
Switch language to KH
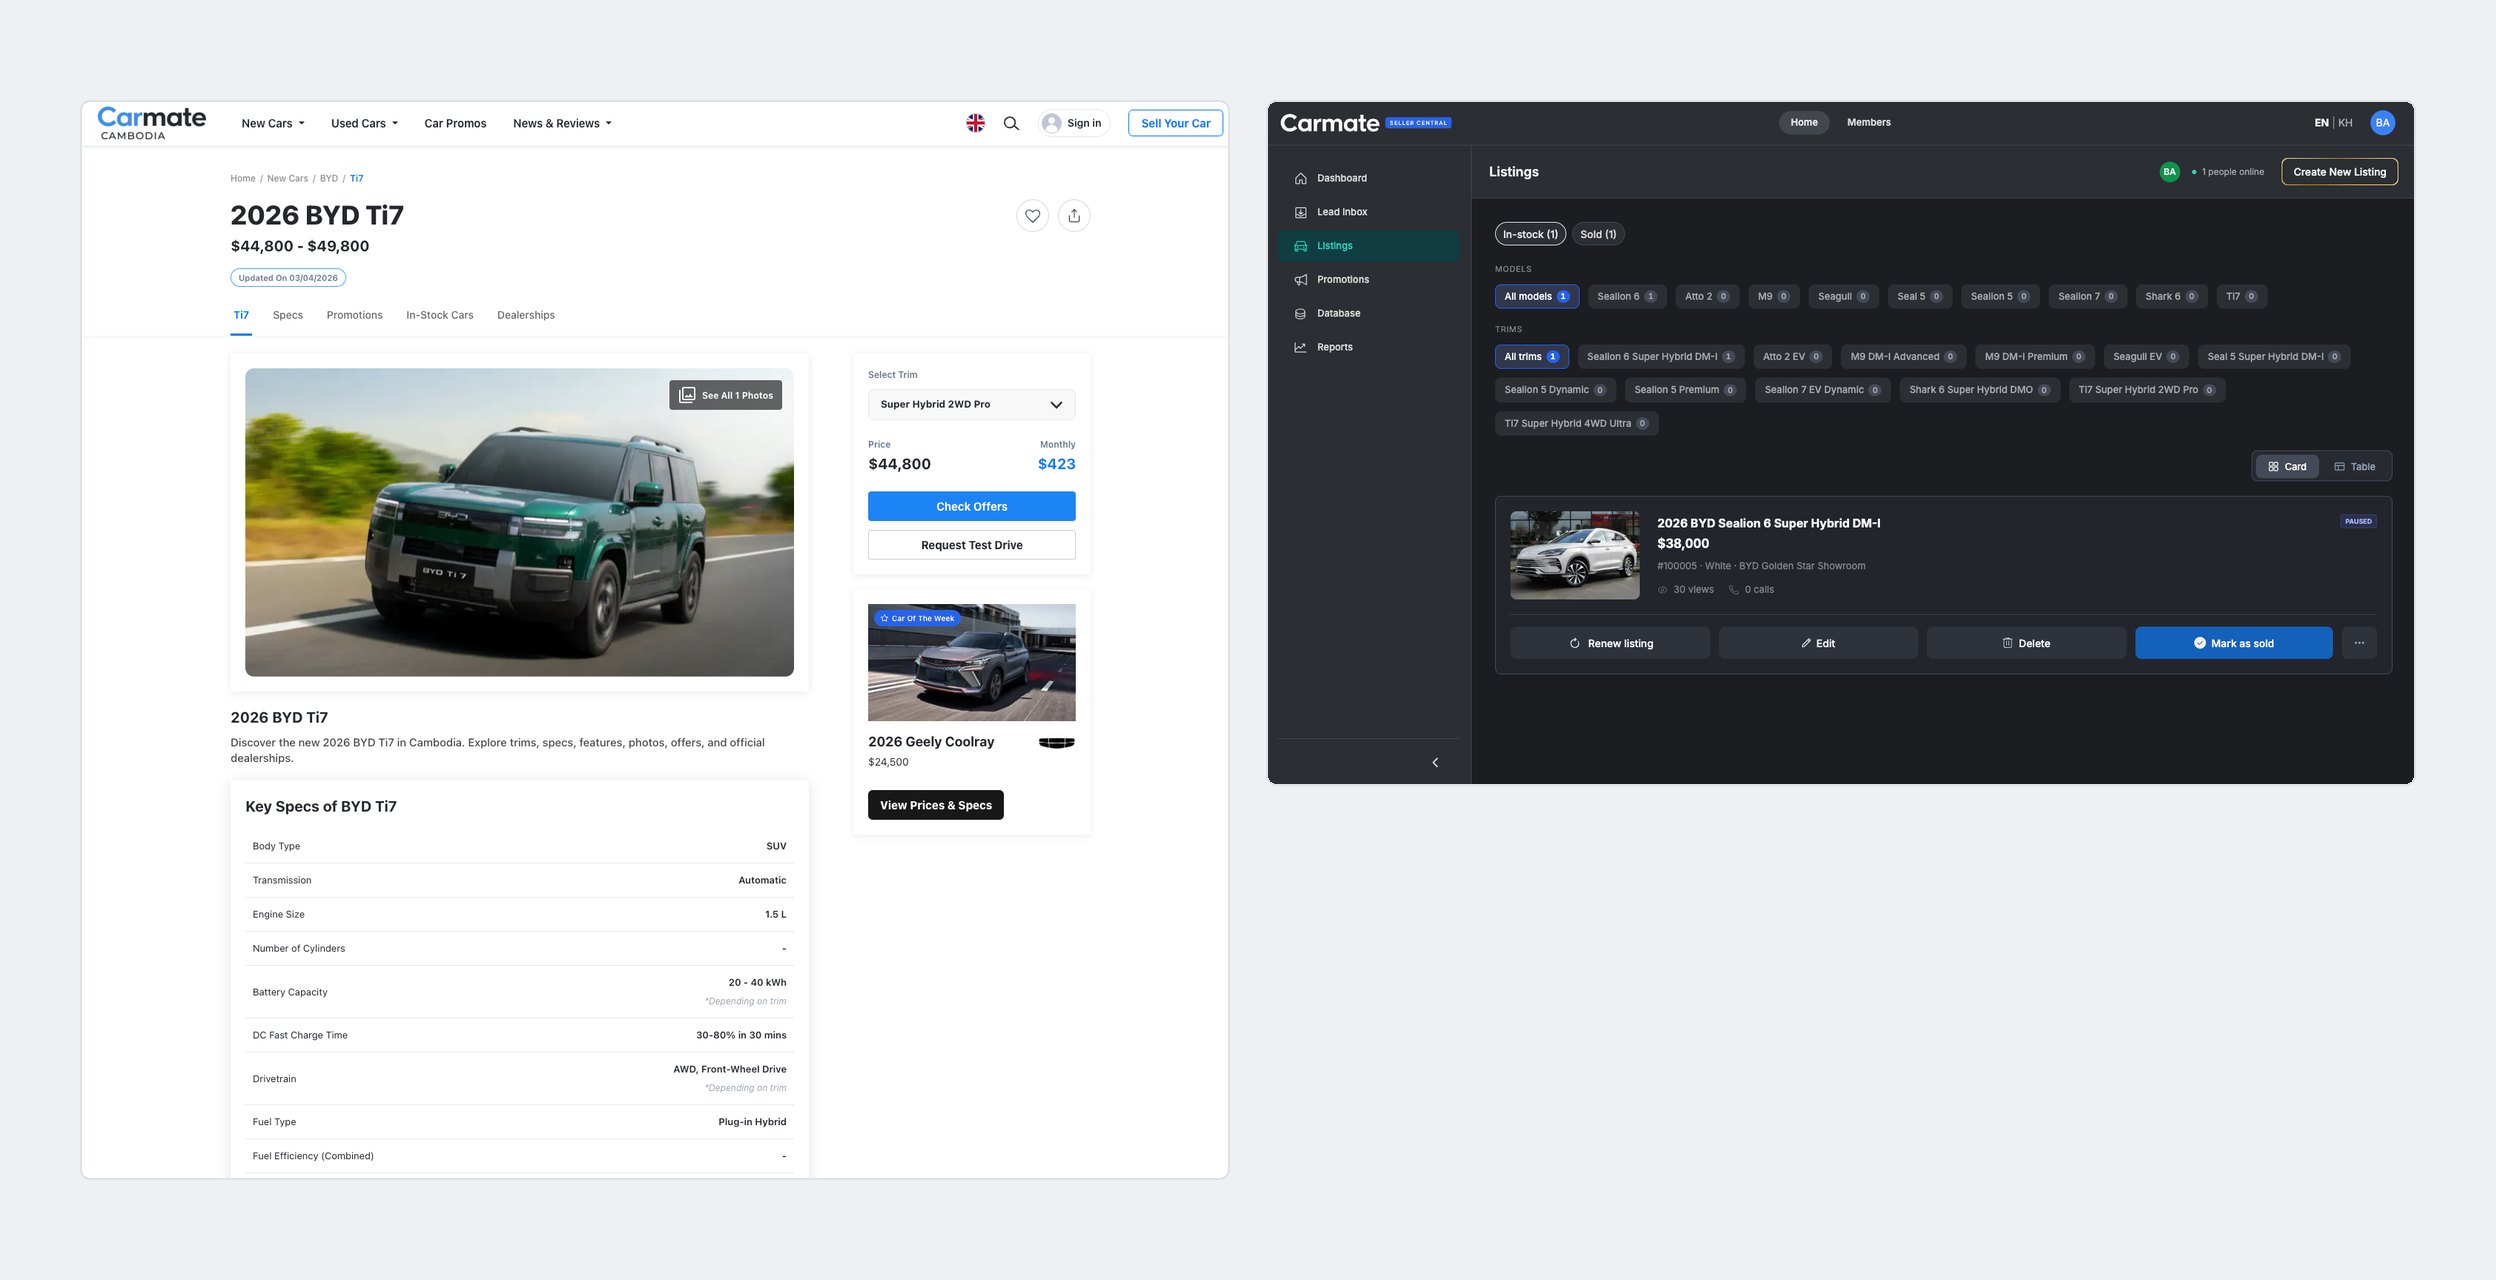coord(2345,123)
